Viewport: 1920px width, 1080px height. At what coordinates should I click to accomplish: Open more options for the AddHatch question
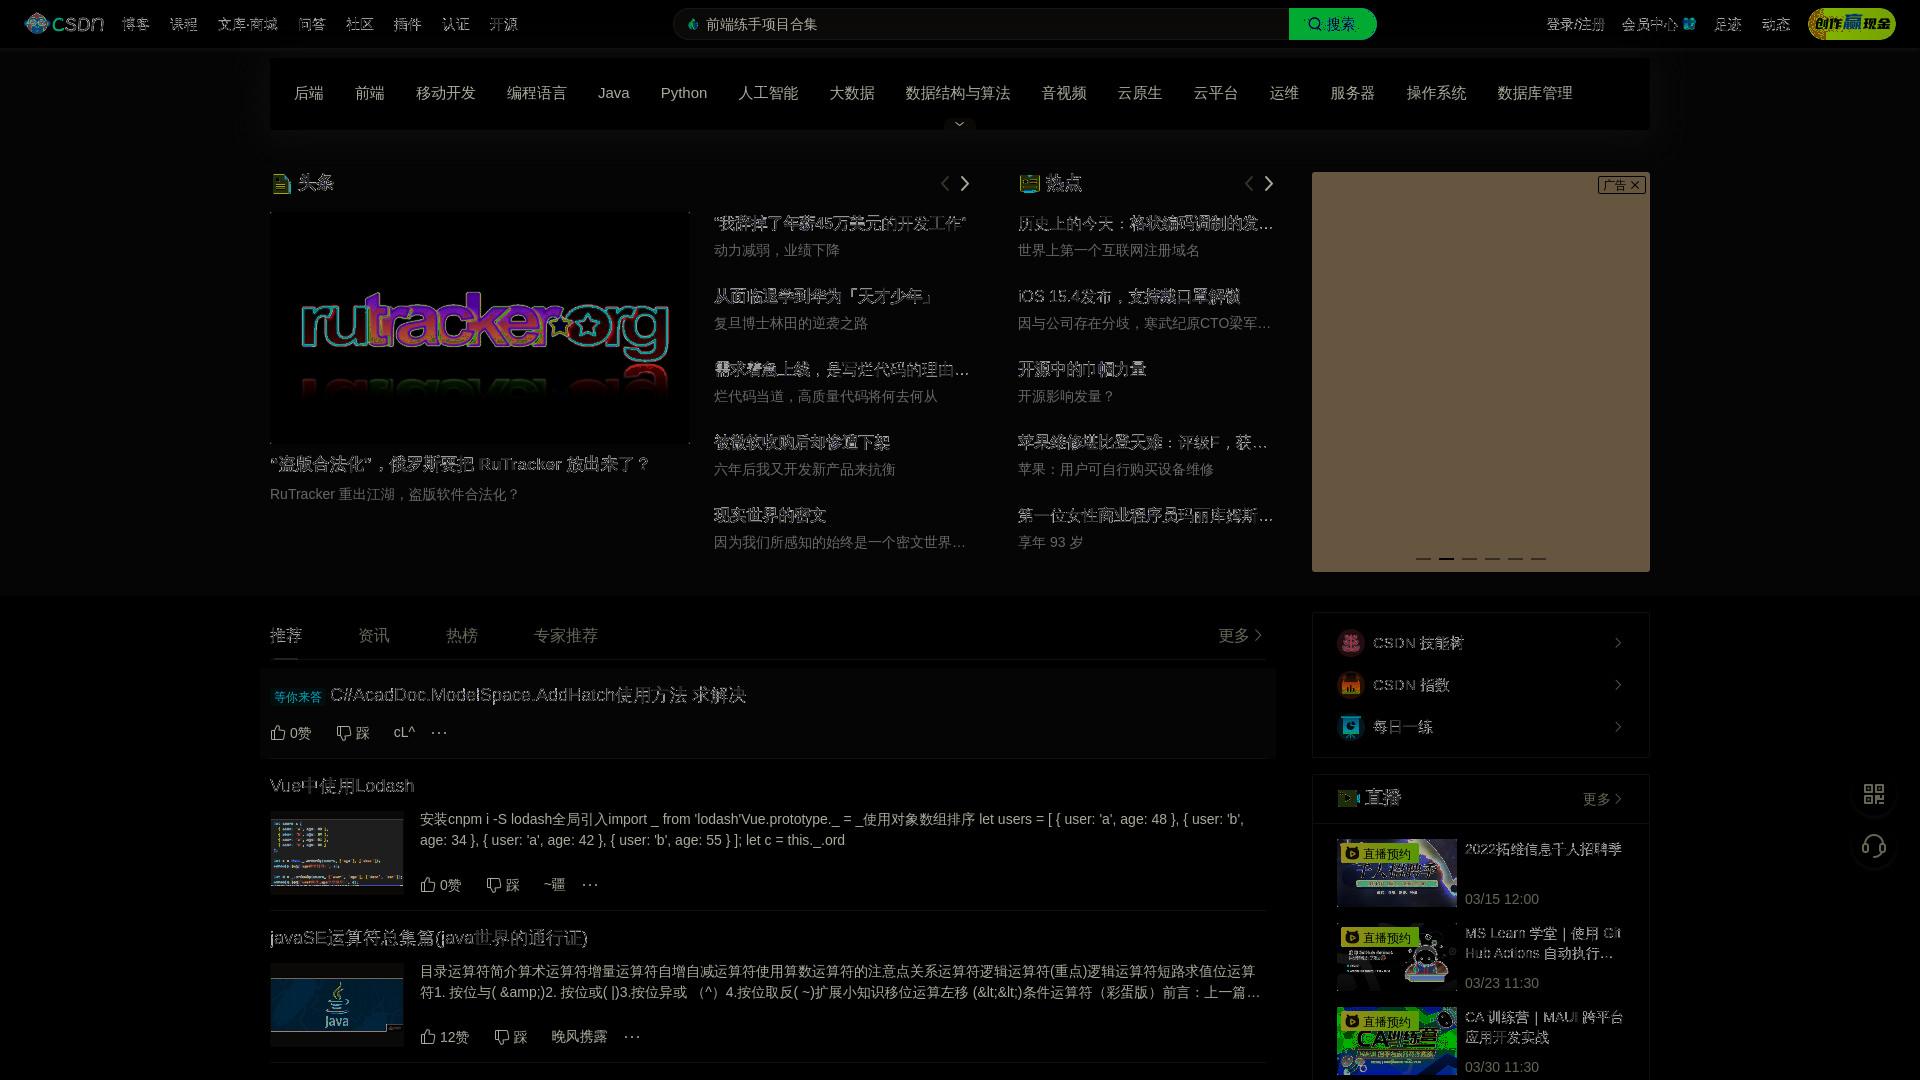pyautogui.click(x=439, y=733)
